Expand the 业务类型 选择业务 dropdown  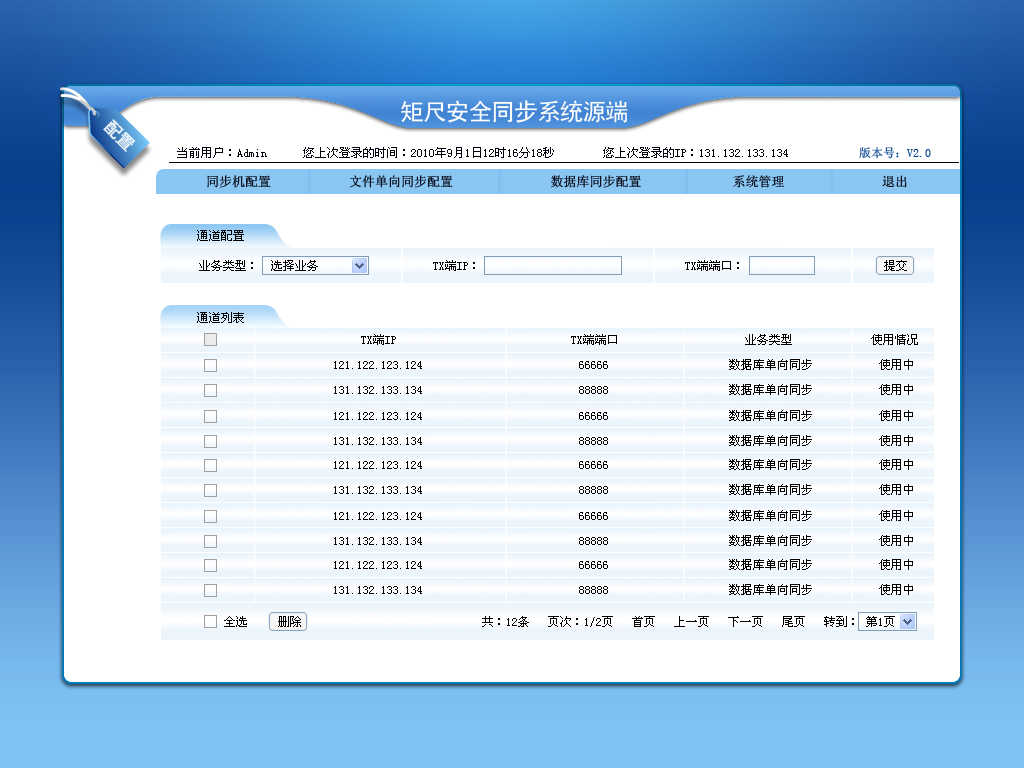coord(315,266)
